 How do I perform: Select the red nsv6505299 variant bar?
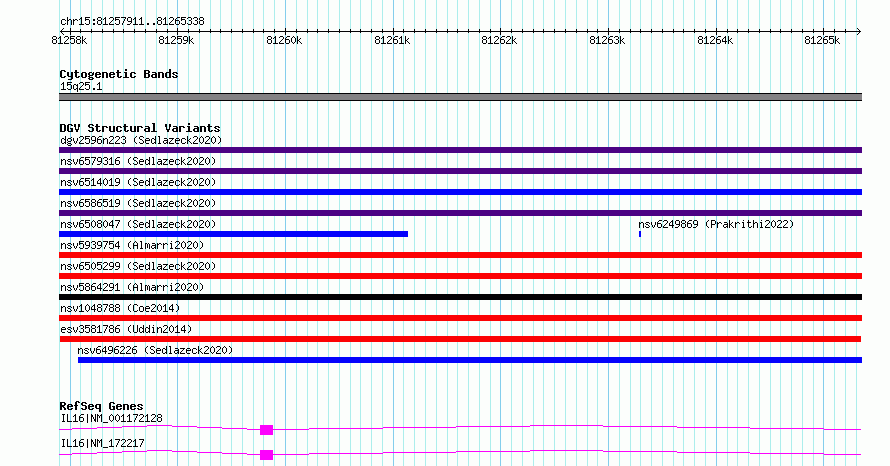[460, 276]
